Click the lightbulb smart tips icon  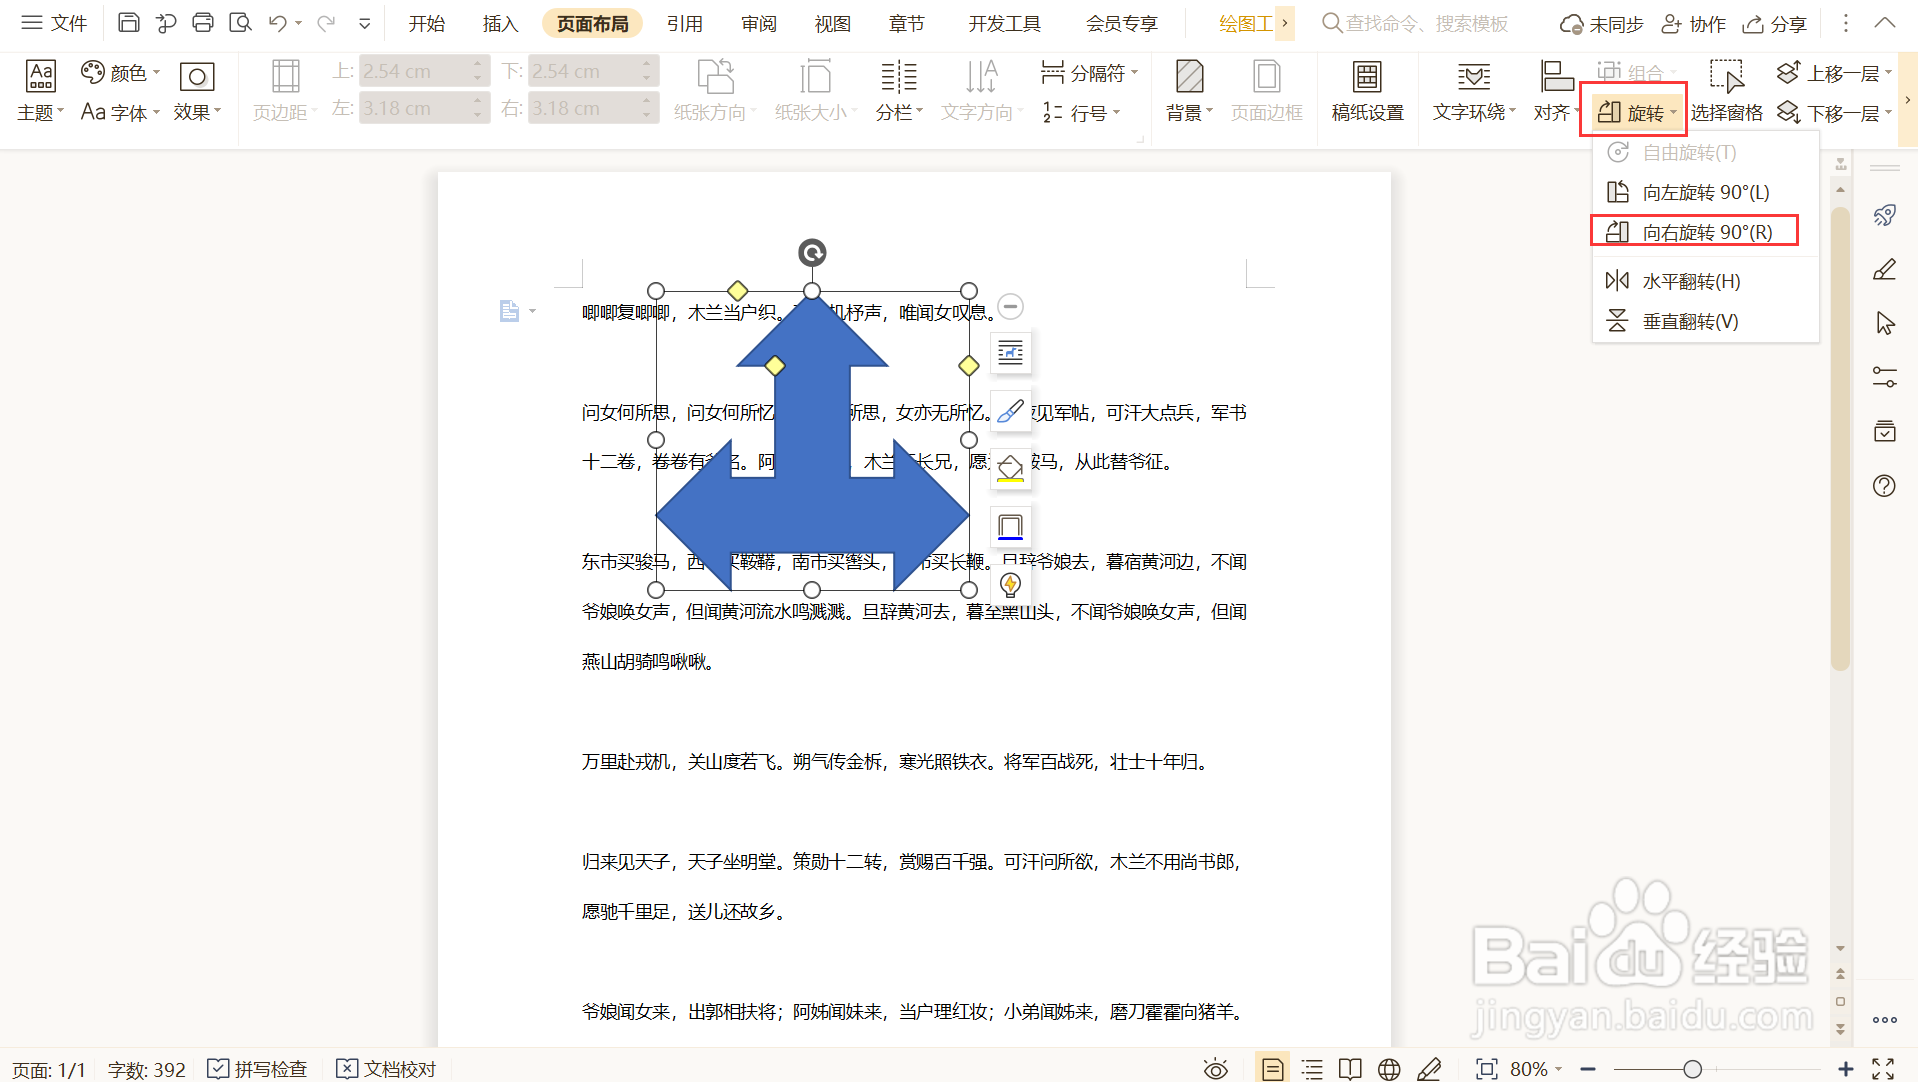[1010, 584]
